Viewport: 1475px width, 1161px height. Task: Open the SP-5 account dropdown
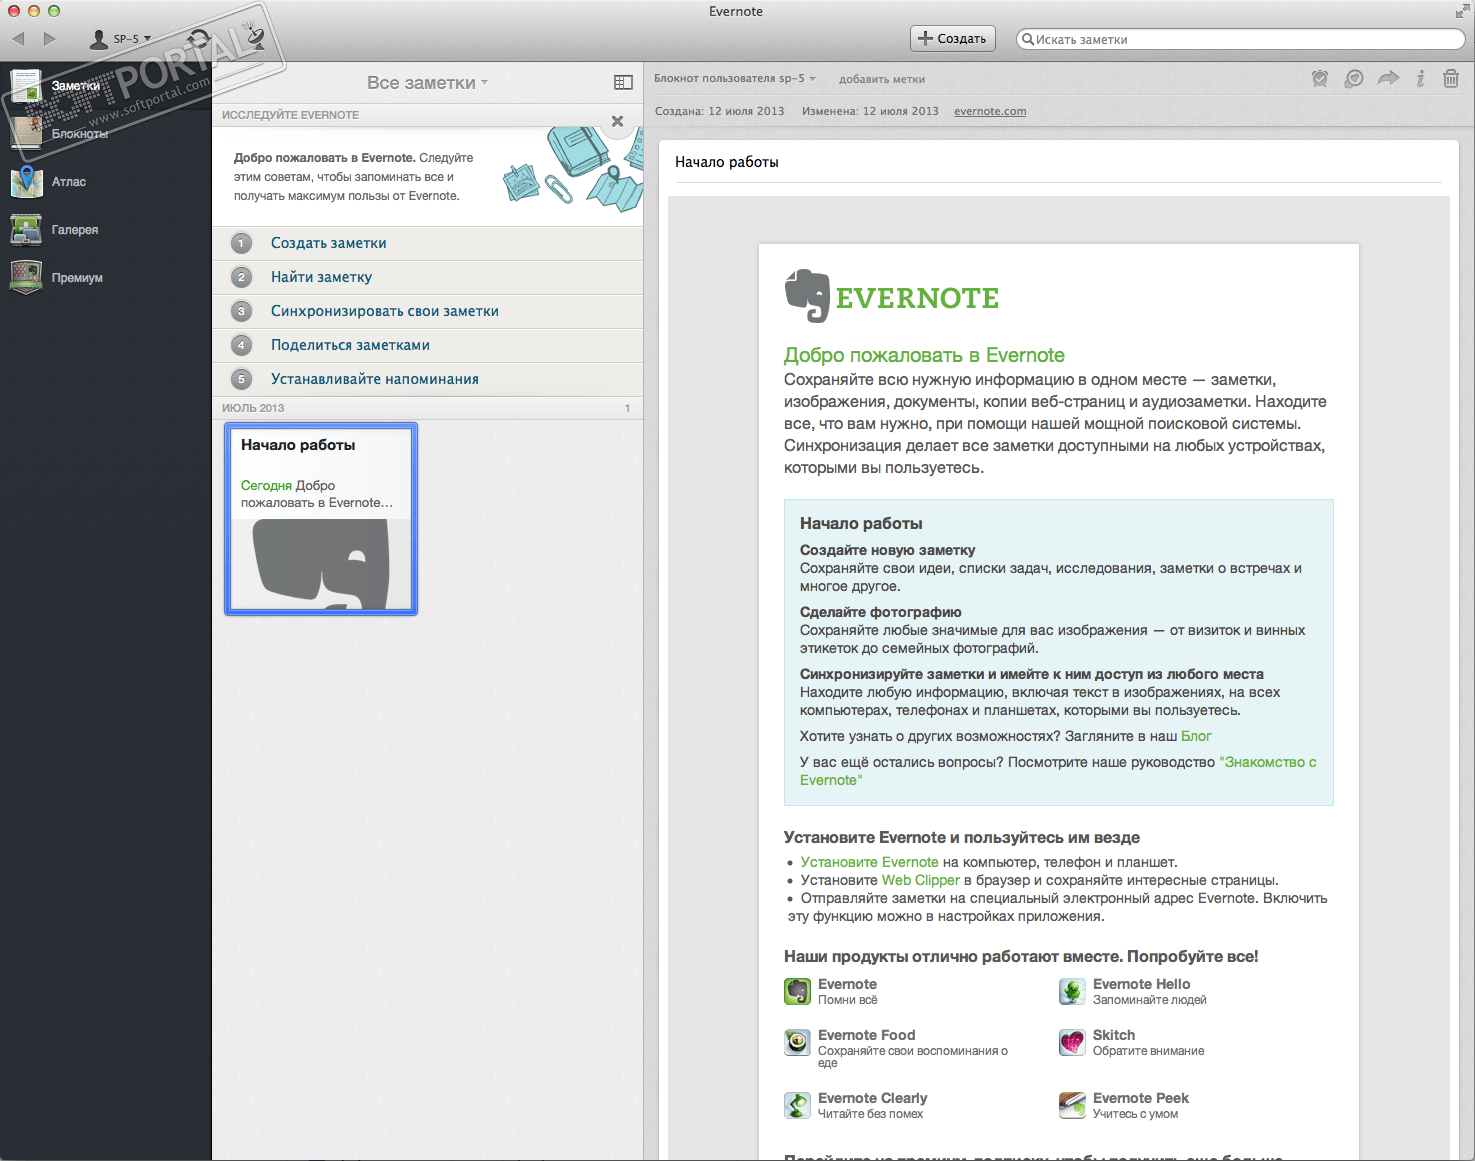pyautogui.click(x=121, y=39)
